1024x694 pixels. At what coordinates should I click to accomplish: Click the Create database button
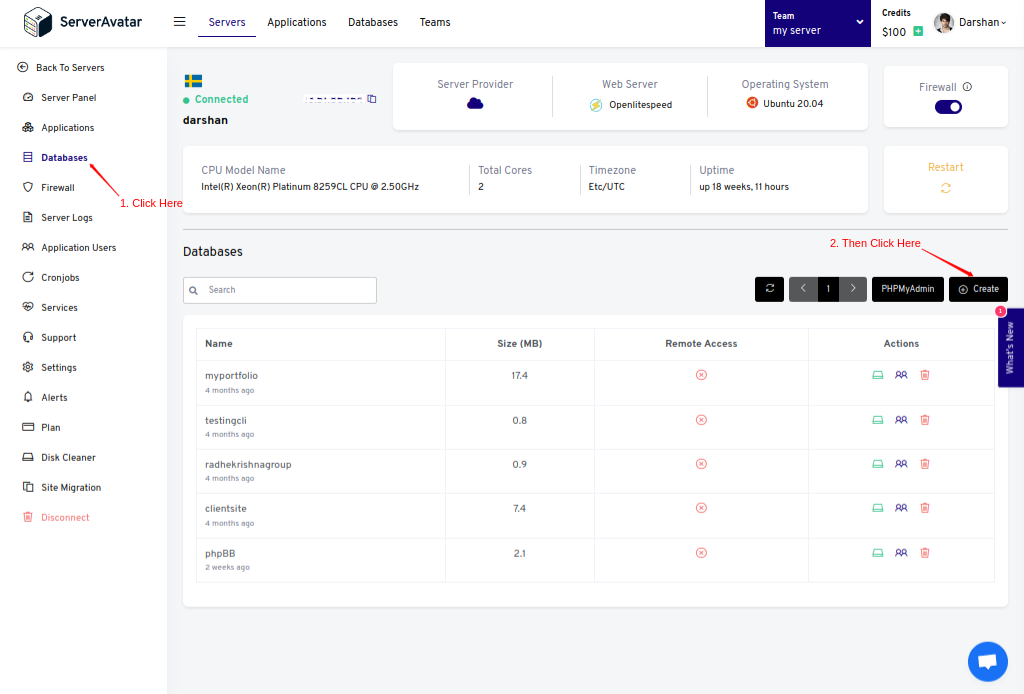pos(978,289)
